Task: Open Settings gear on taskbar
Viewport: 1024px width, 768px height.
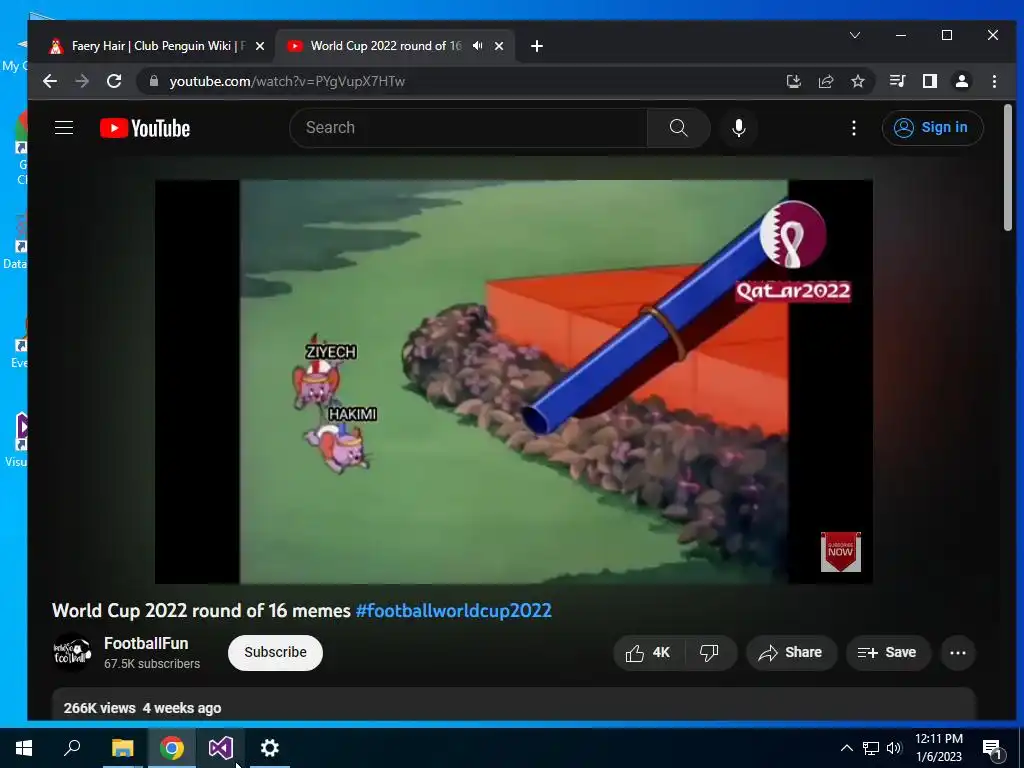Action: pyautogui.click(x=270, y=748)
